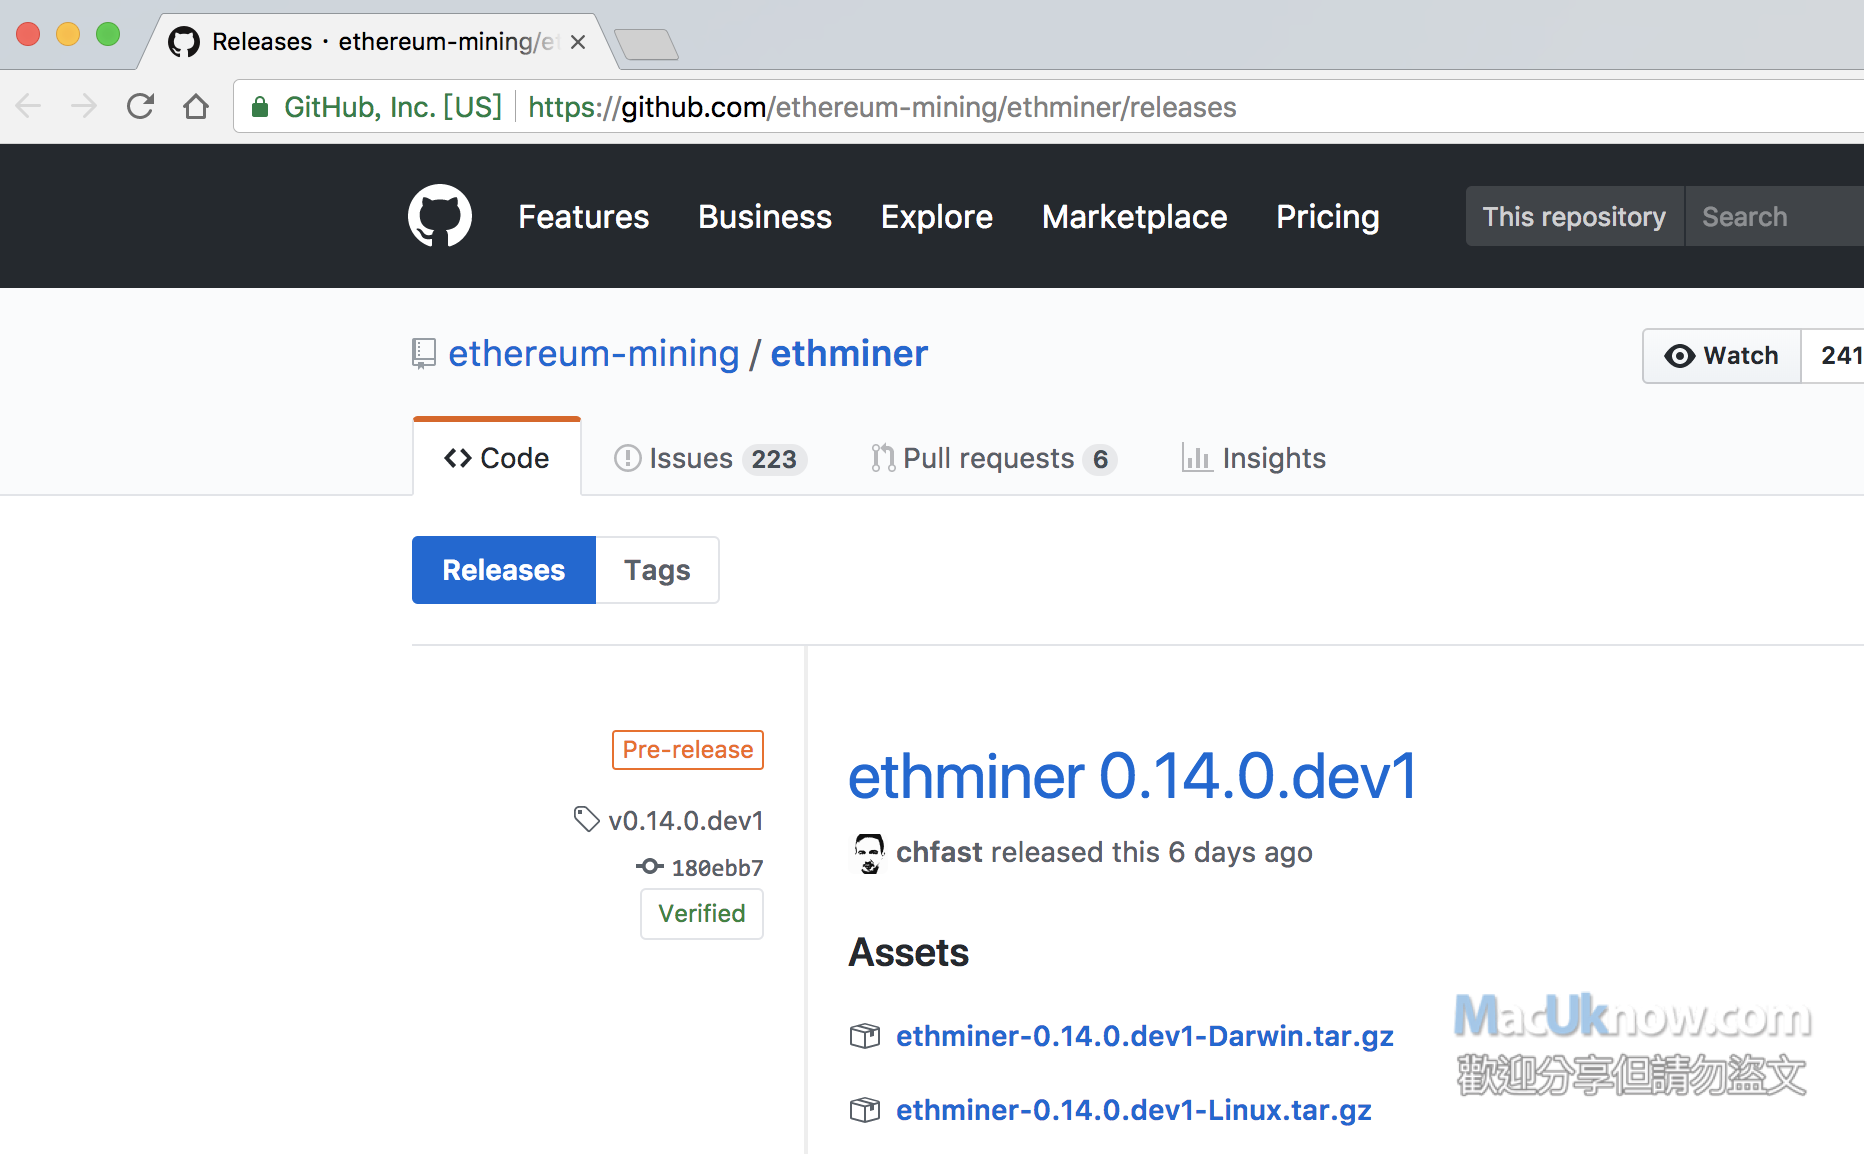Click the GitHub Octocat logo

[x=439, y=216]
